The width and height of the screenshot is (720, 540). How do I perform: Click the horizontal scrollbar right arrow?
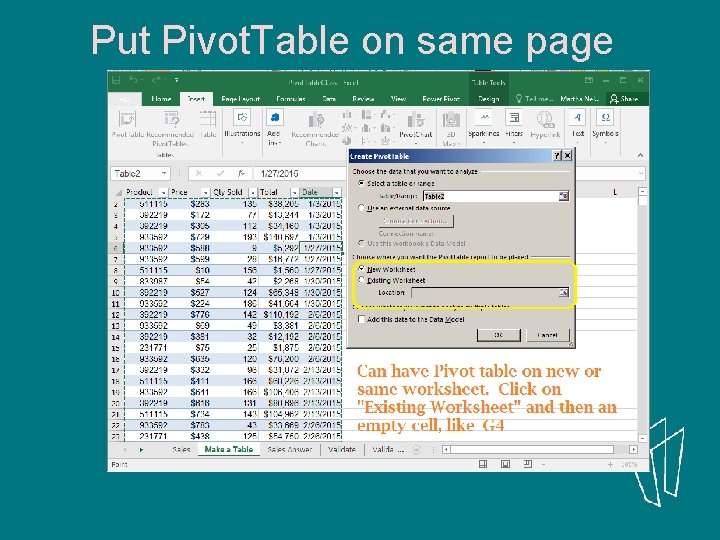pyautogui.click(x=633, y=449)
